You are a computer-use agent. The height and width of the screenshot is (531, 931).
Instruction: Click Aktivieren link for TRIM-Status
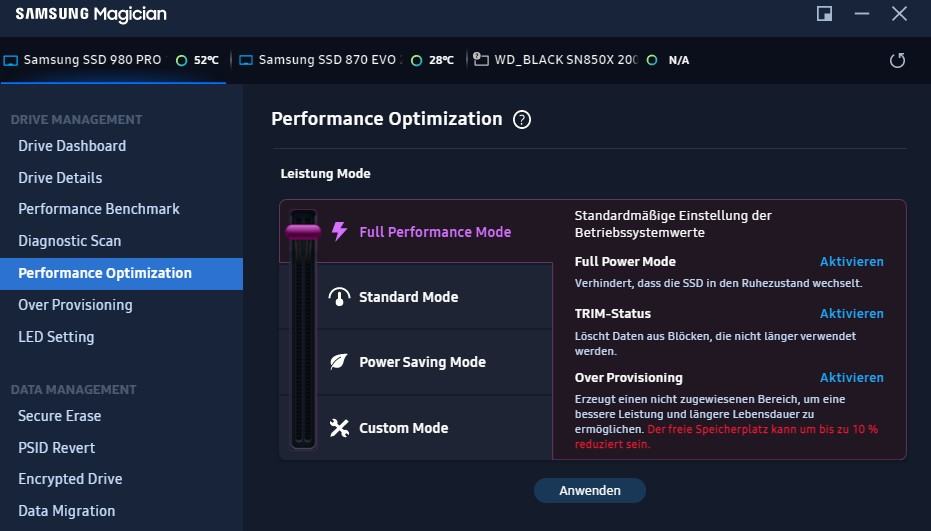pos(851,314)
